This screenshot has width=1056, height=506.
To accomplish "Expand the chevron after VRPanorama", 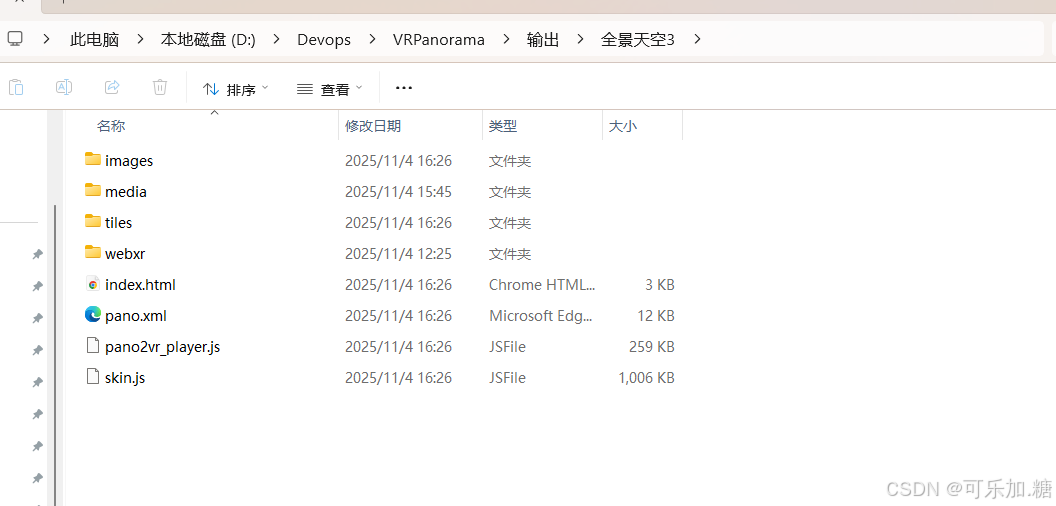I will [506, 39].
